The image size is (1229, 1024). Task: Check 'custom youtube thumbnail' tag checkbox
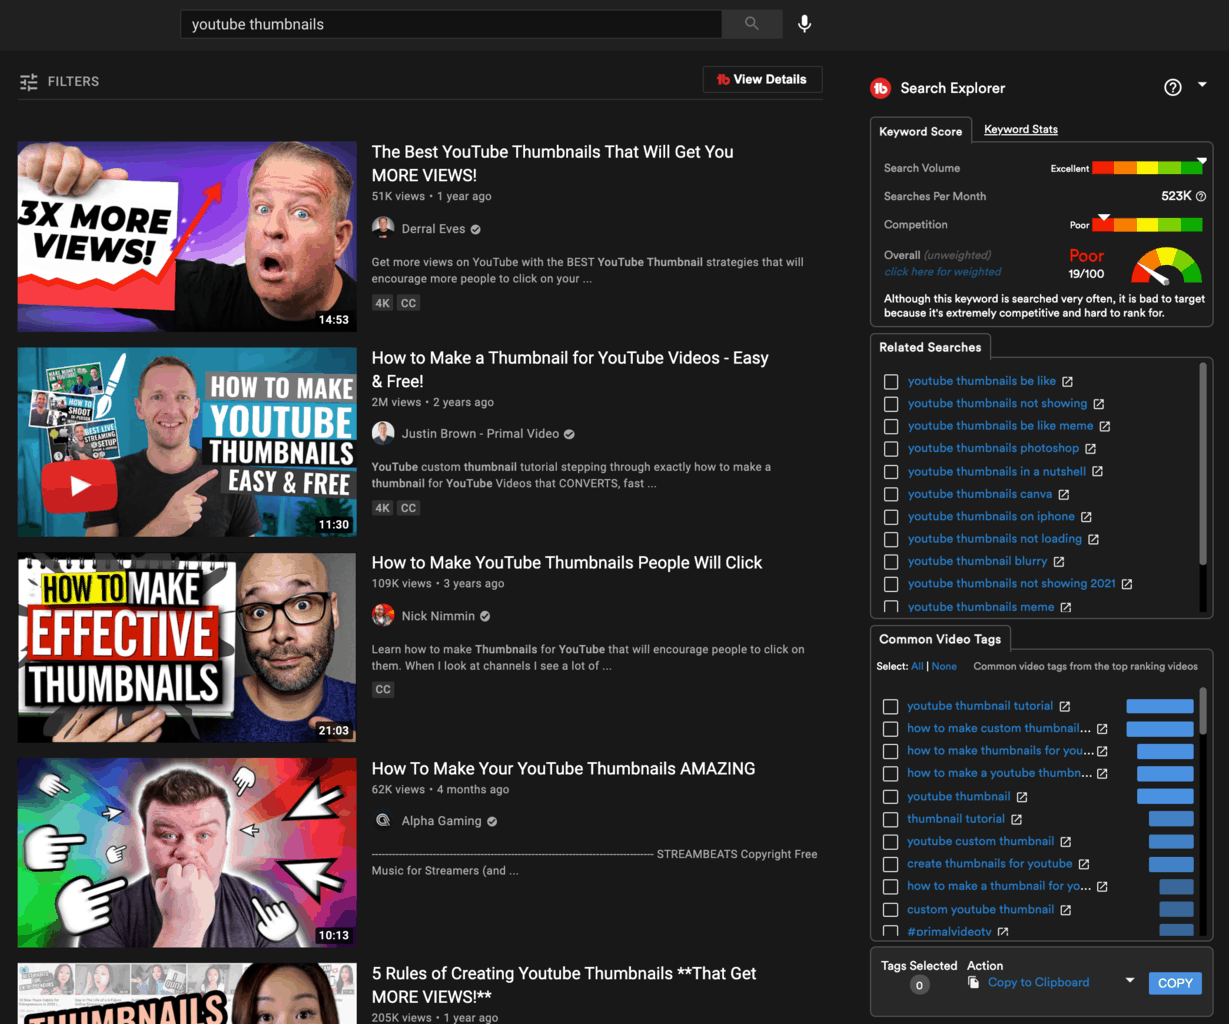pyautogui.click(x=891, y=910)
